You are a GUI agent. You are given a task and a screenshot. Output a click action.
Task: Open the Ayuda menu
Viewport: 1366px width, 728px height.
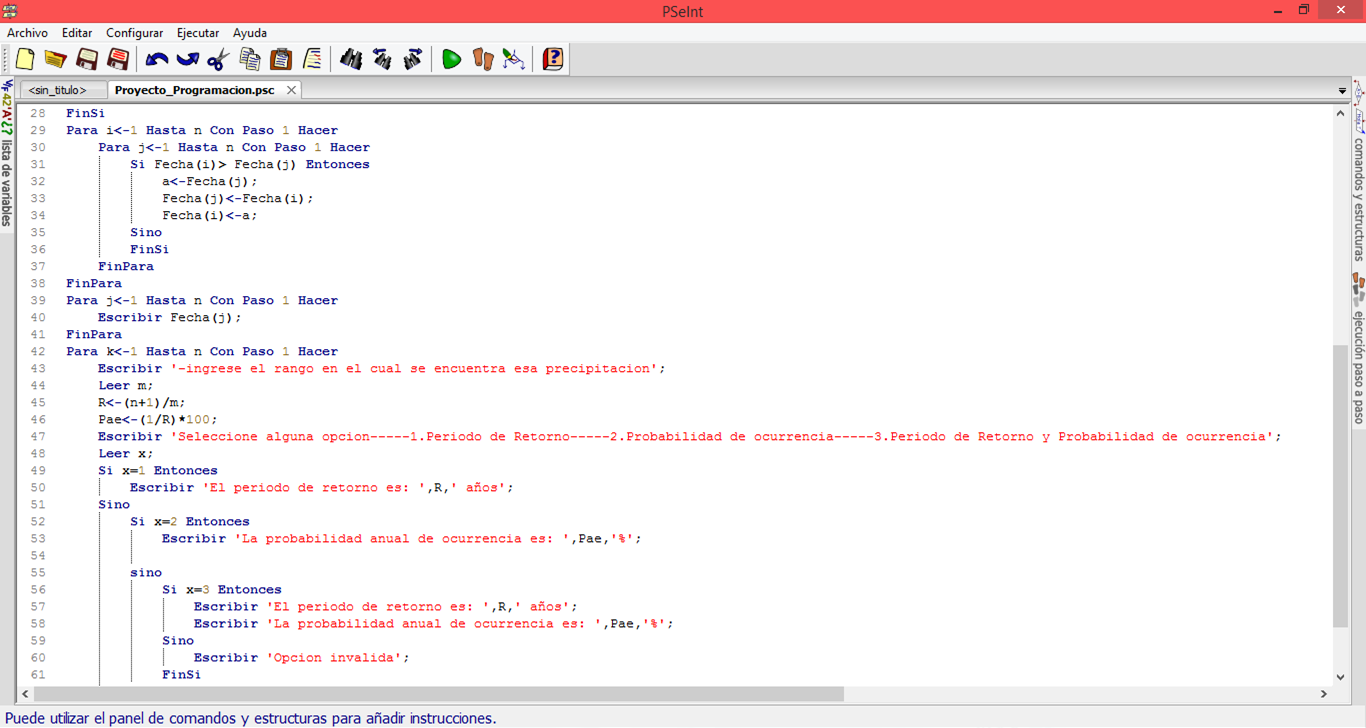tap(250, 33)
